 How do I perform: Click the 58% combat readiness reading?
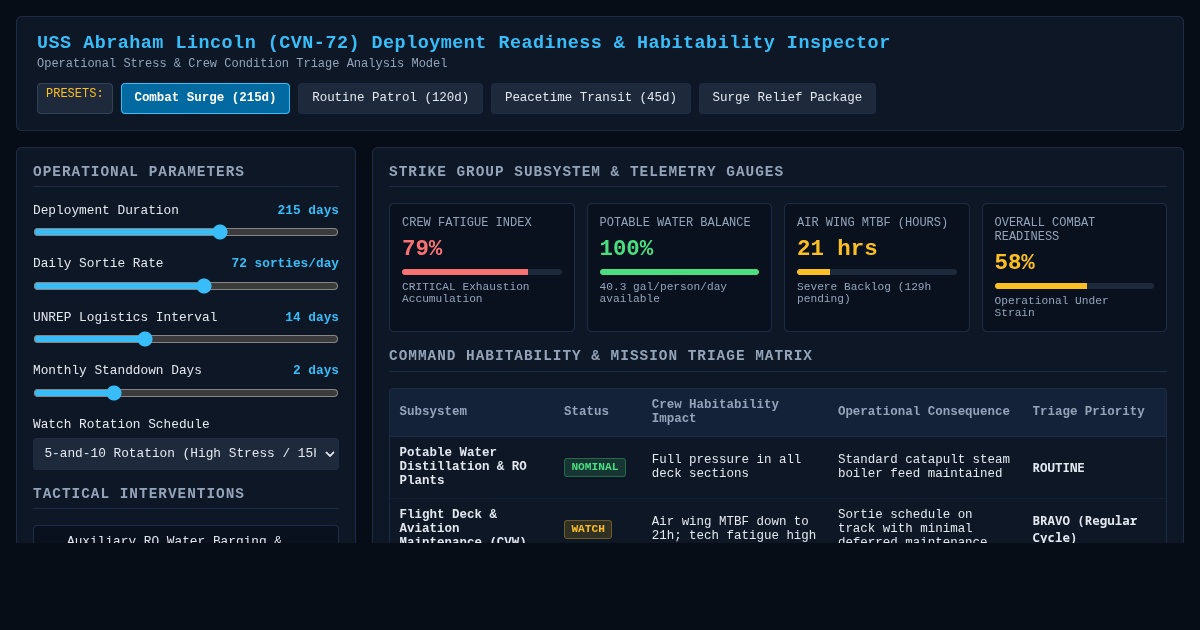1015,263
